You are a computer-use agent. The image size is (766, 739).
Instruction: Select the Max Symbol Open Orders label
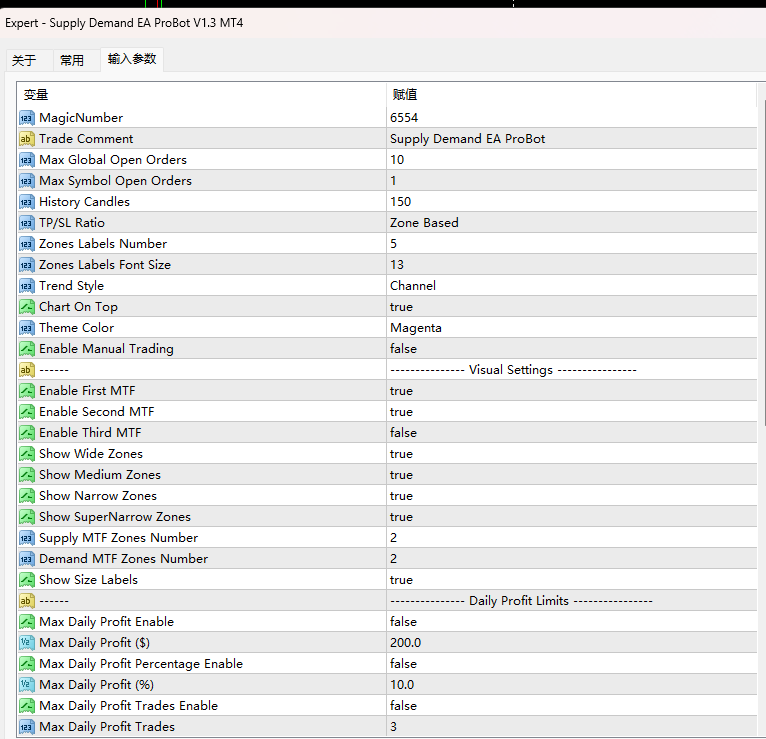tap(115, 181)
